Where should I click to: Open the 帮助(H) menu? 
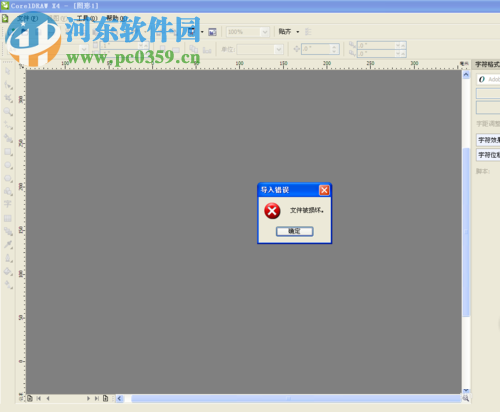[116, 18]
